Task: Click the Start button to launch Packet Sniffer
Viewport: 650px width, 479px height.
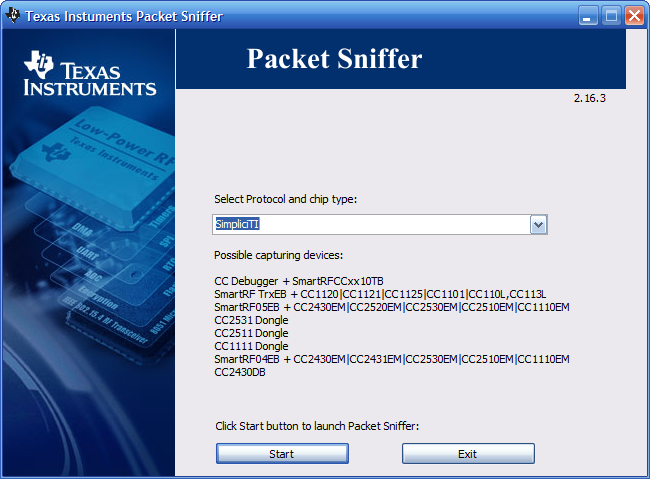Action: click(x=282, y=454)
